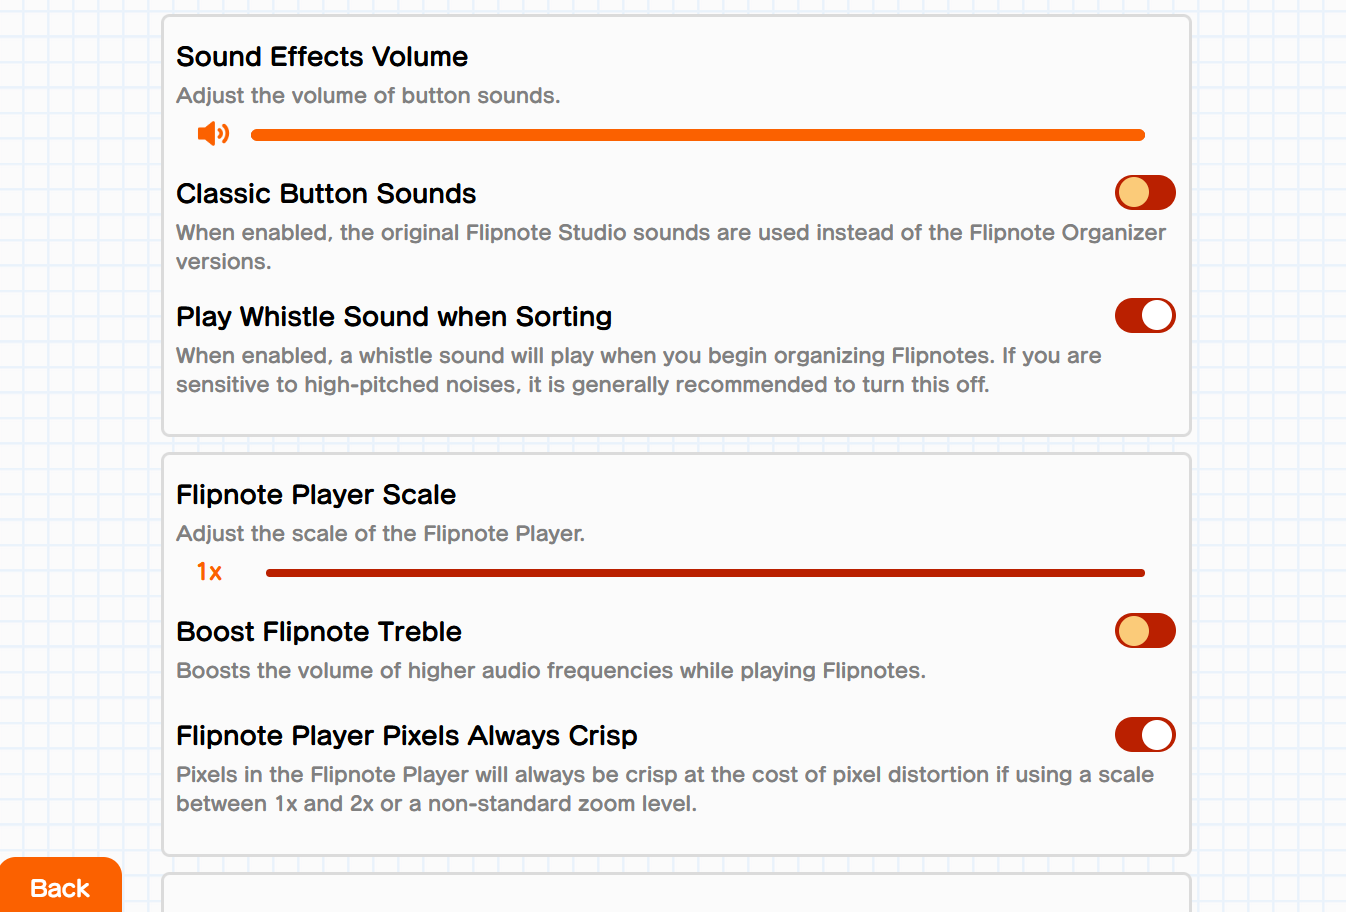Click the Flipnote Player Scale heading
The height and width of the screenshot is (912, 1346).
(x=316, y=495)
